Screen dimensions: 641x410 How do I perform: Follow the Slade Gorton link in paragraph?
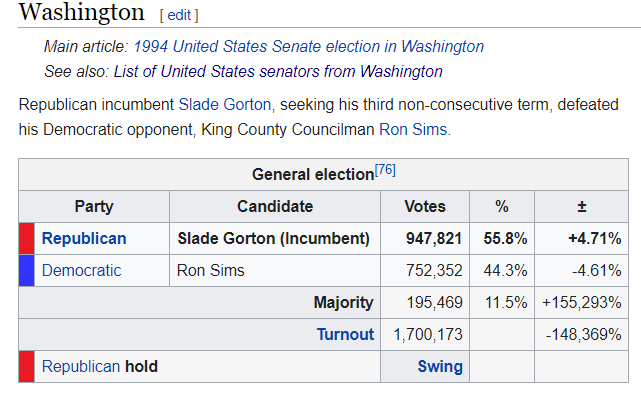coord(225,105)
